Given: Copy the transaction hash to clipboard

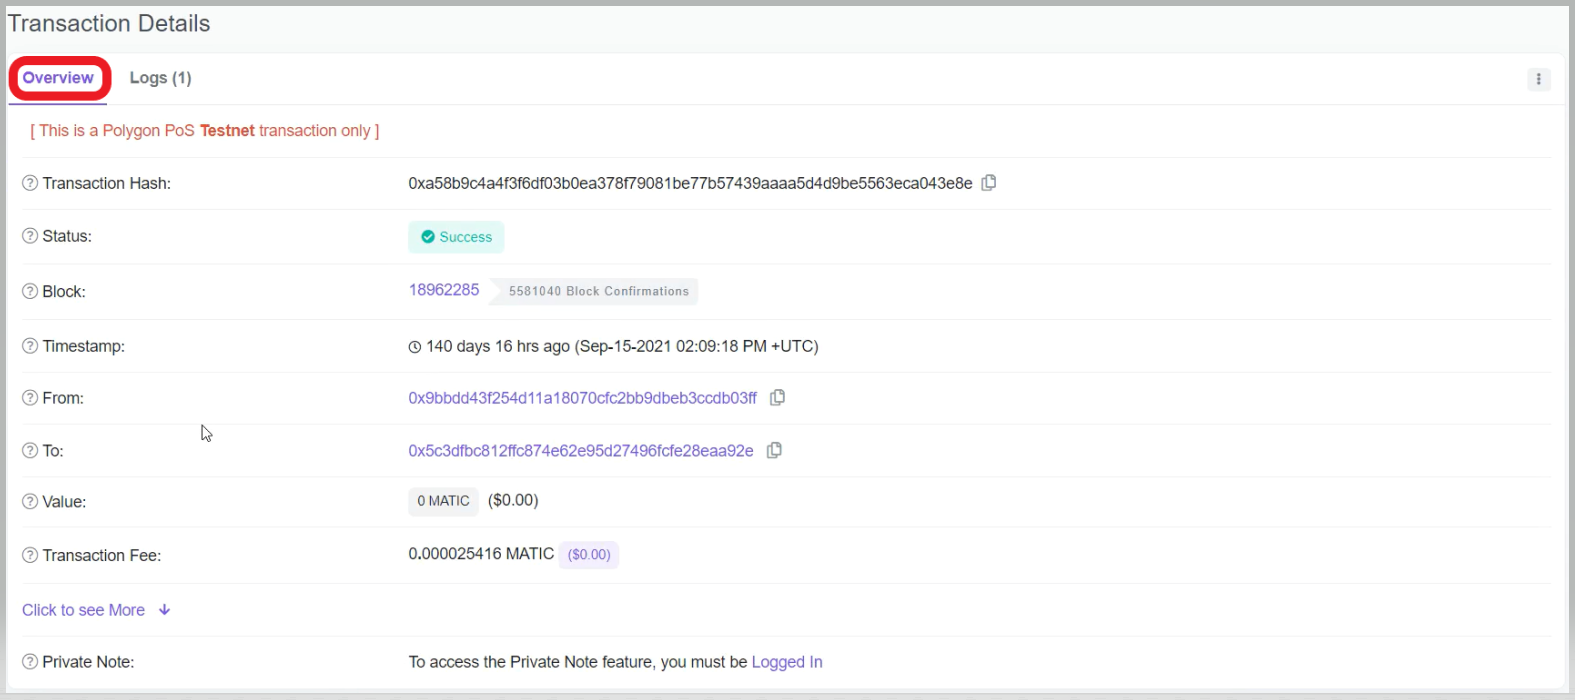Looking at the screenshot, I should [x=988, y=183].
